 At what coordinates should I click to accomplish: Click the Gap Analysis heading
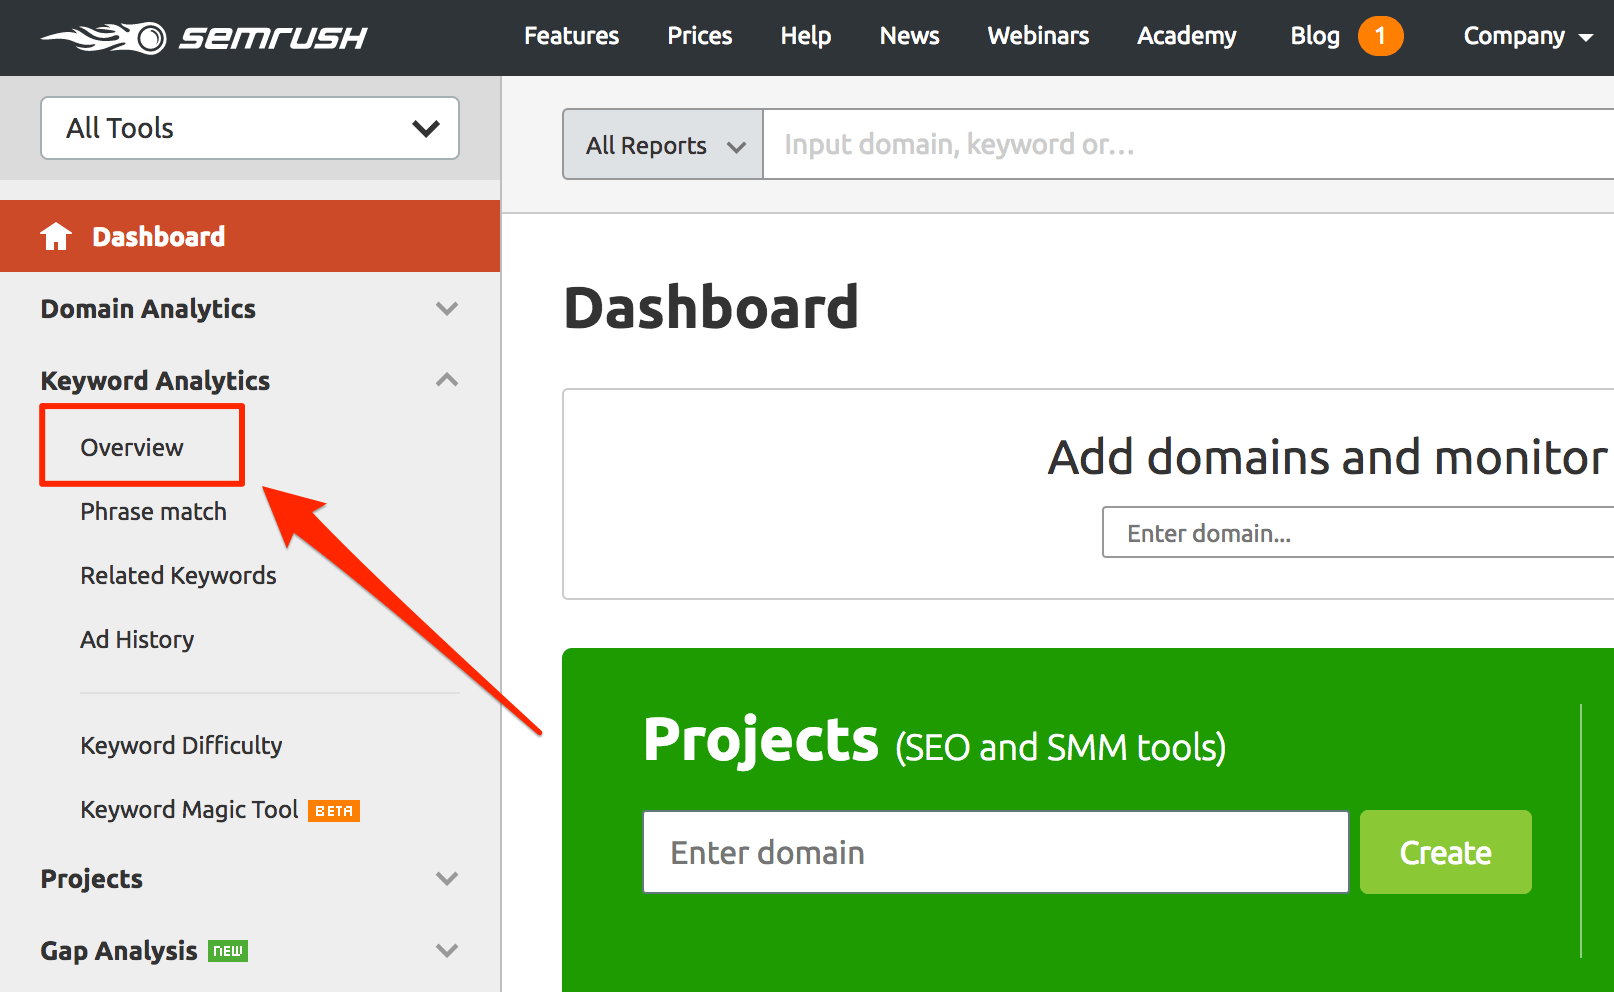119,951
